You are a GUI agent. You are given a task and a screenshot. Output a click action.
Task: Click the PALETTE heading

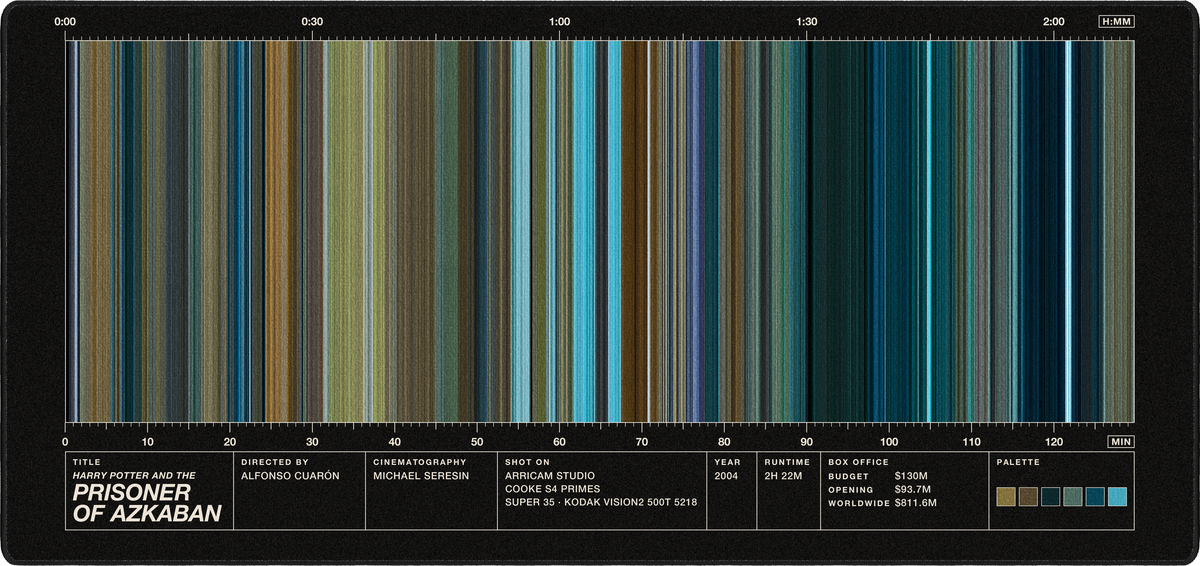point(1018,463)
